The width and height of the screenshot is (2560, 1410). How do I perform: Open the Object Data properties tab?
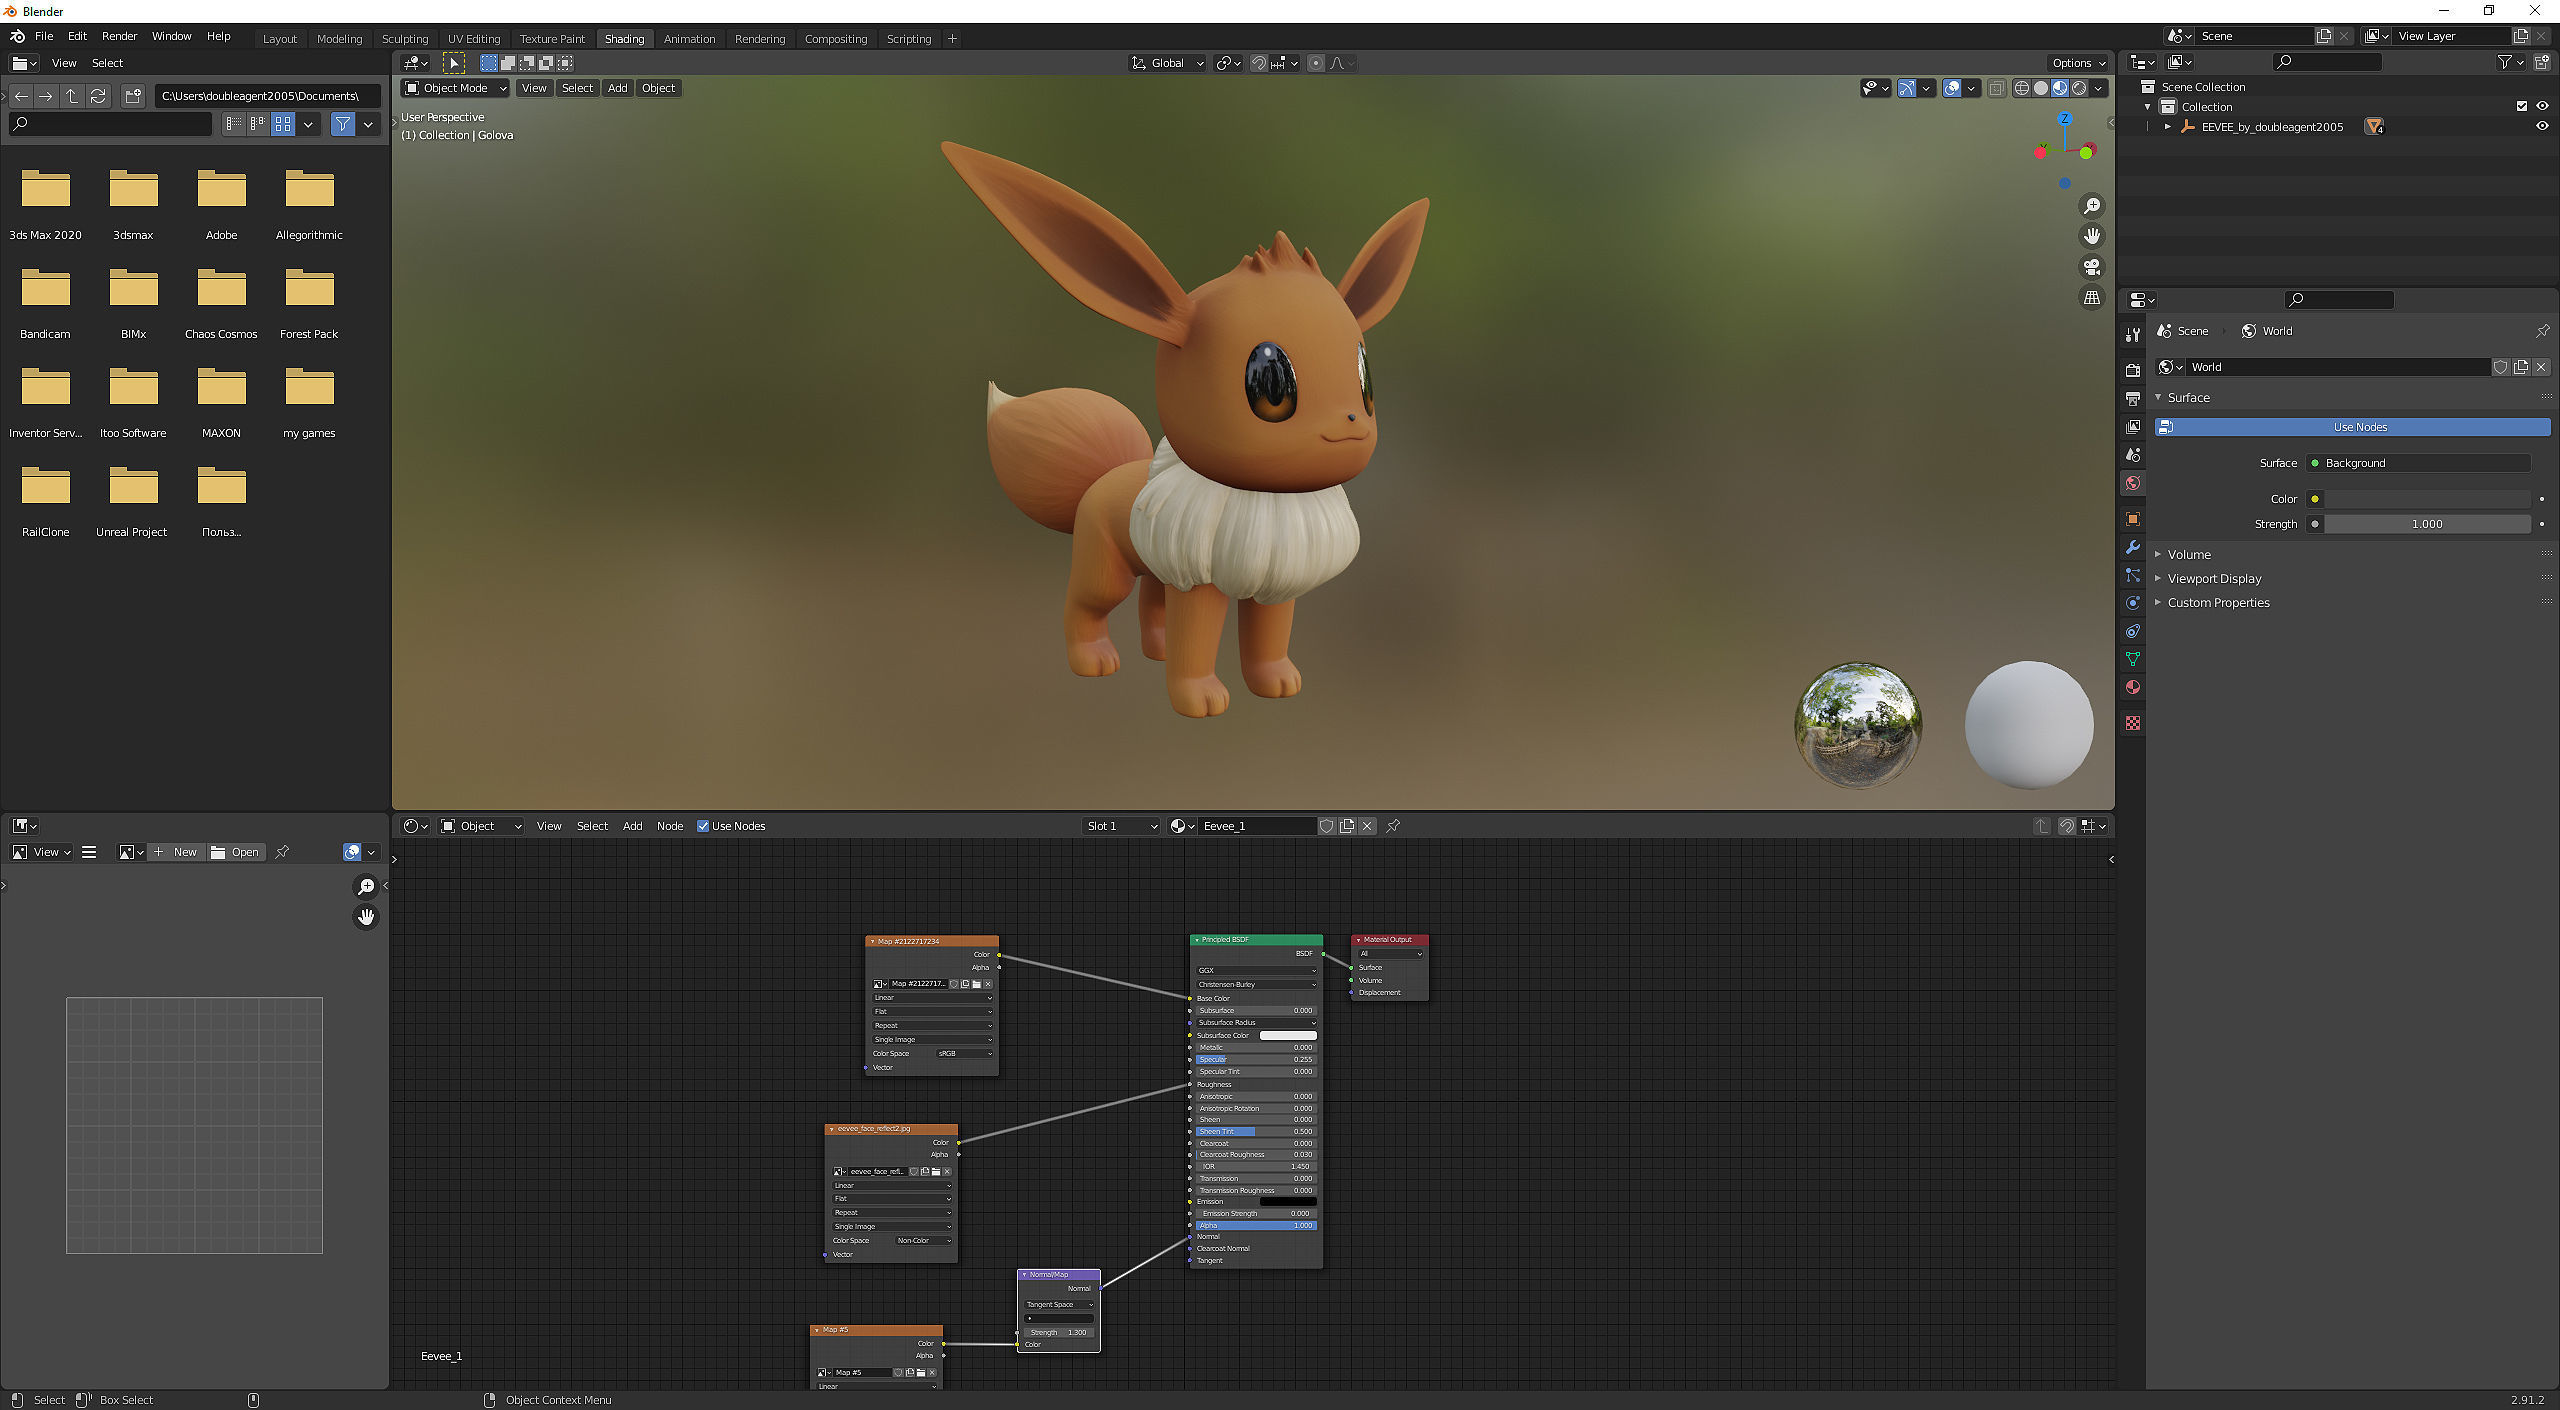[x=2133, y=659]
